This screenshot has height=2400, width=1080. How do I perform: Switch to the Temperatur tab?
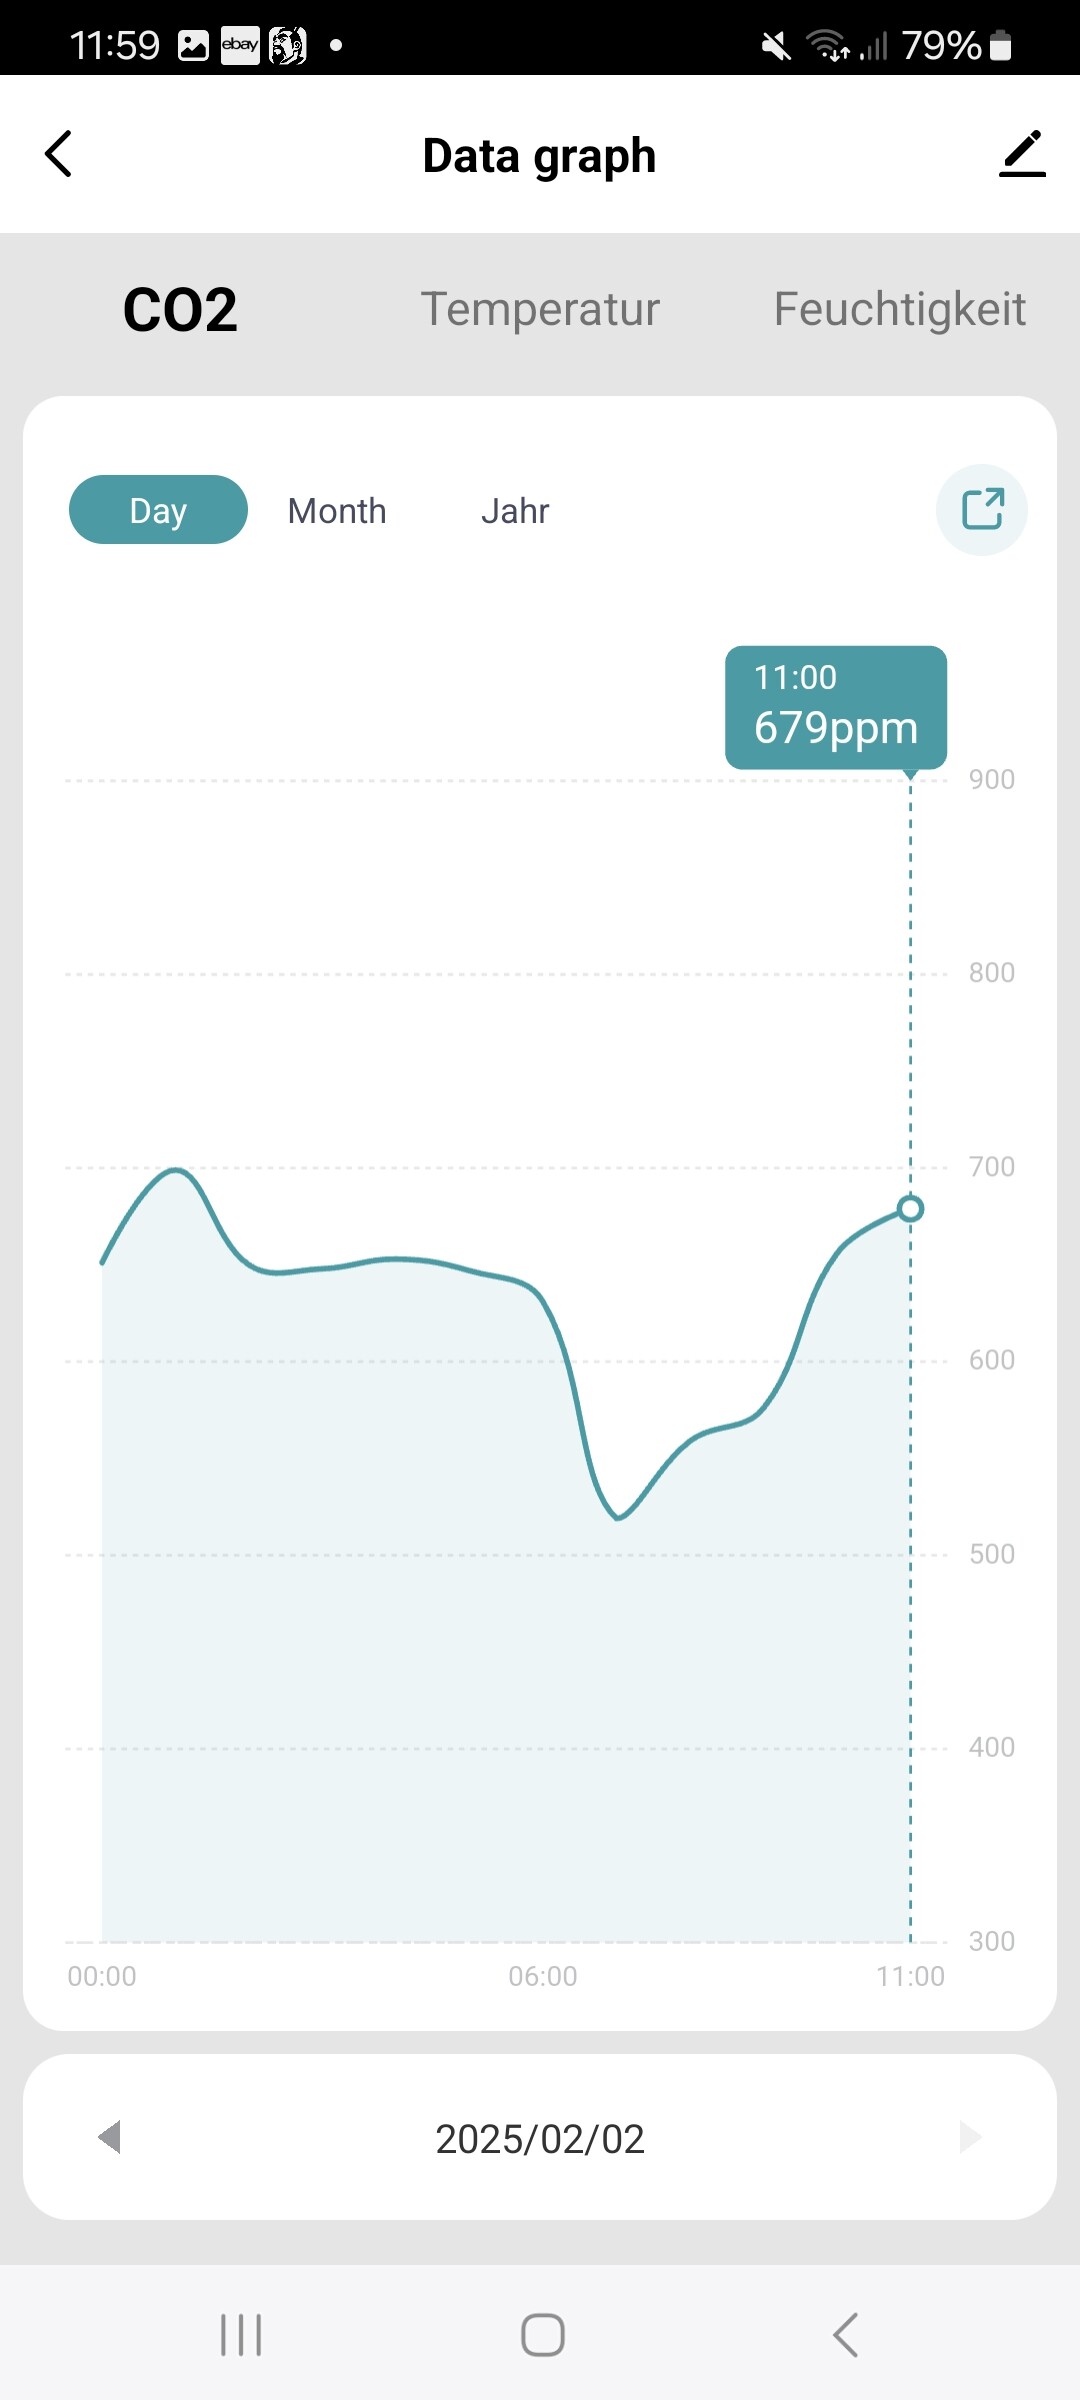pyautogui.click(x=540, y=309)
